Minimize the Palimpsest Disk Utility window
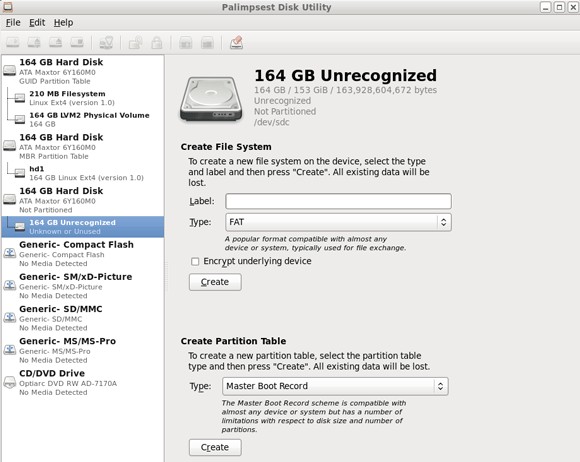Screen dimensions: 580x462 click(546, 7)
